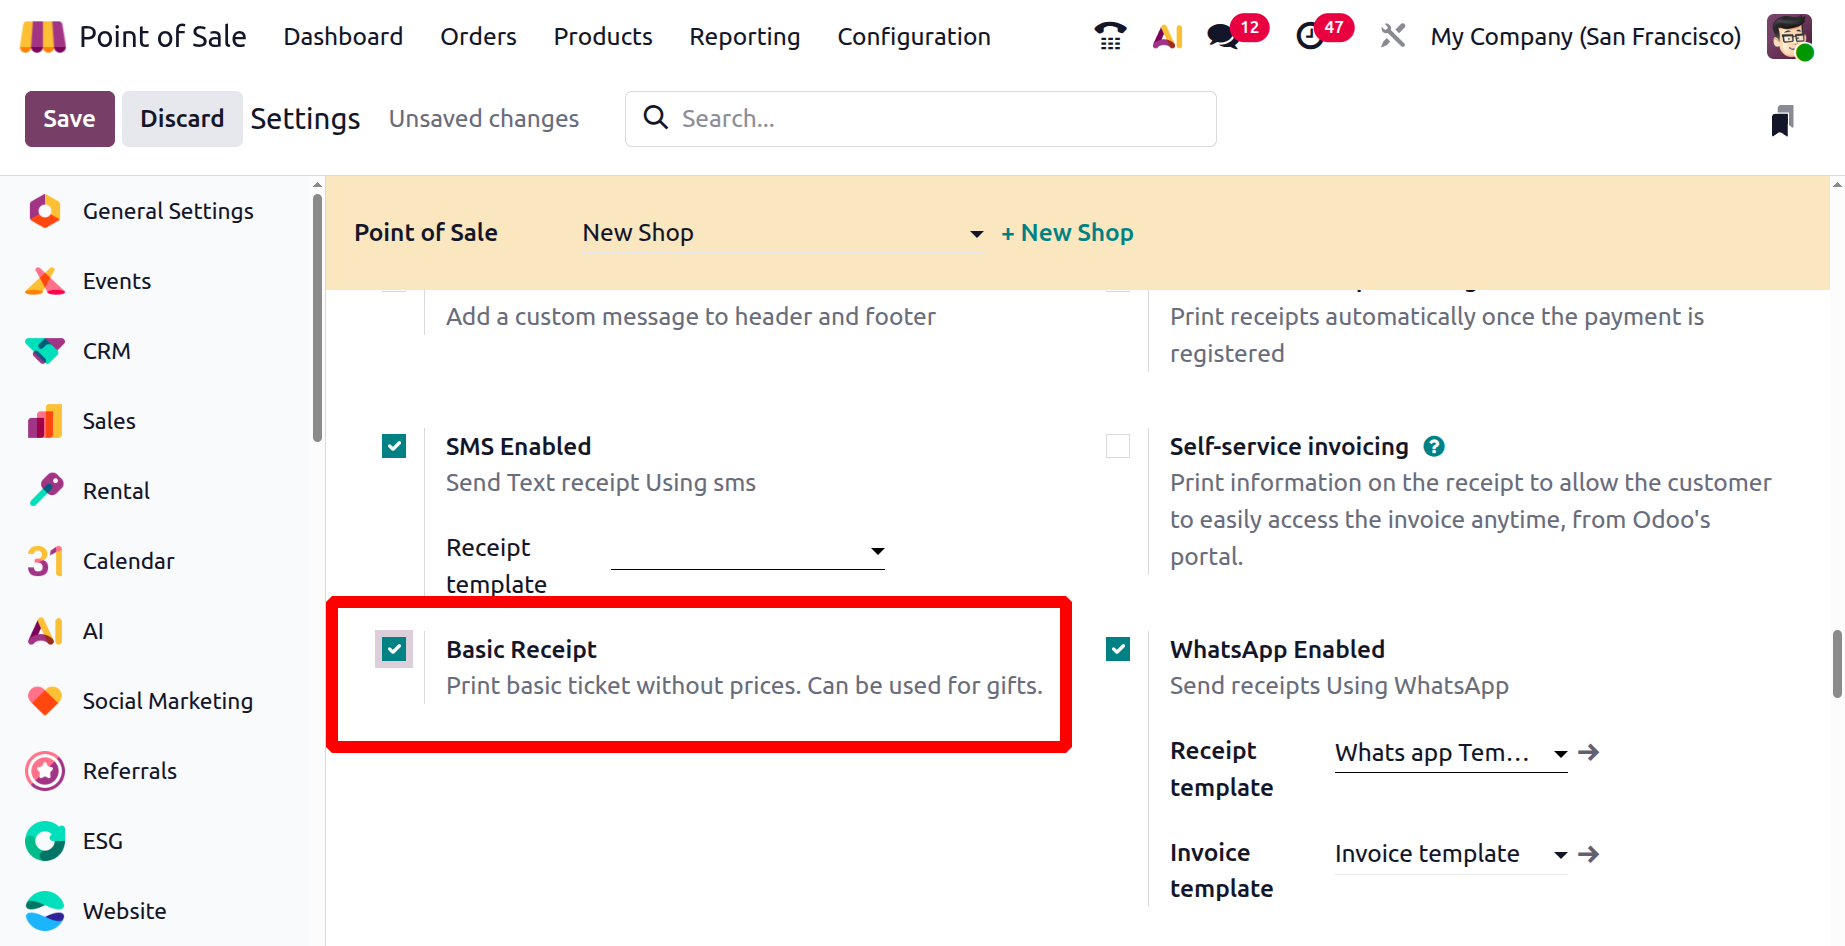The height and width of the screenshot is (946, 1845).
Task: Click the user avatar profile picture
Action: click(1789, 37)
